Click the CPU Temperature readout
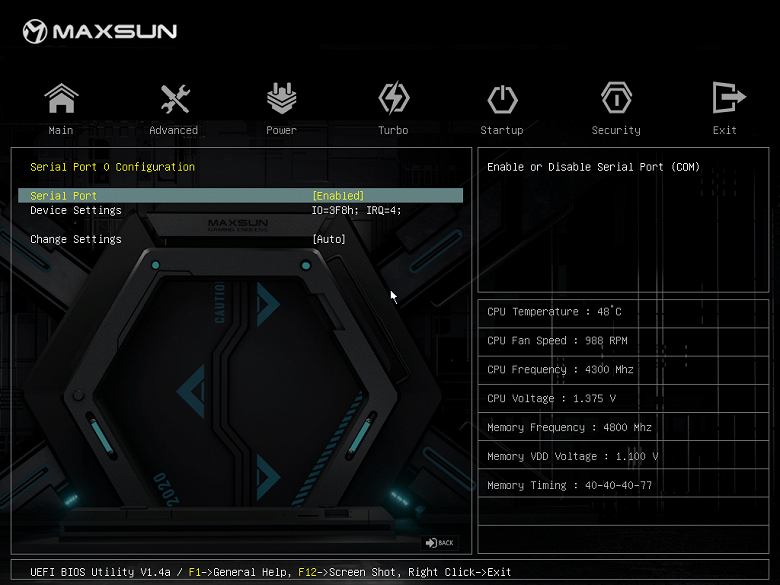The image size is (780, 585). point(554,312)
